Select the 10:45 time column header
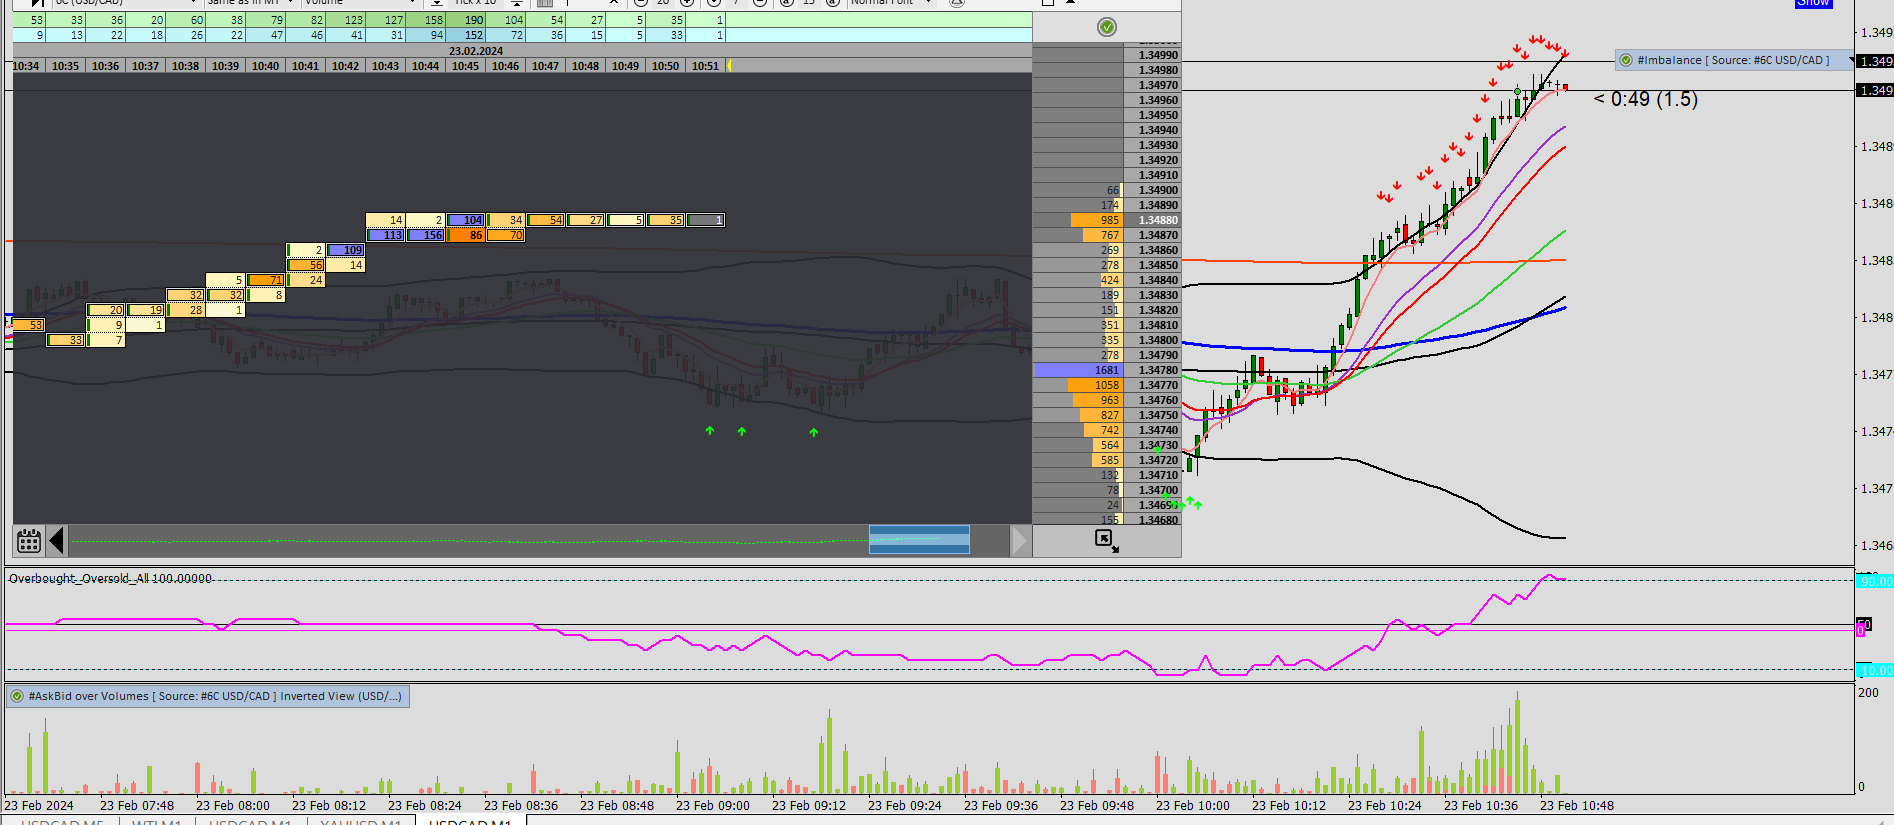Screen dimensions: 1894x825 coord(465,66)
